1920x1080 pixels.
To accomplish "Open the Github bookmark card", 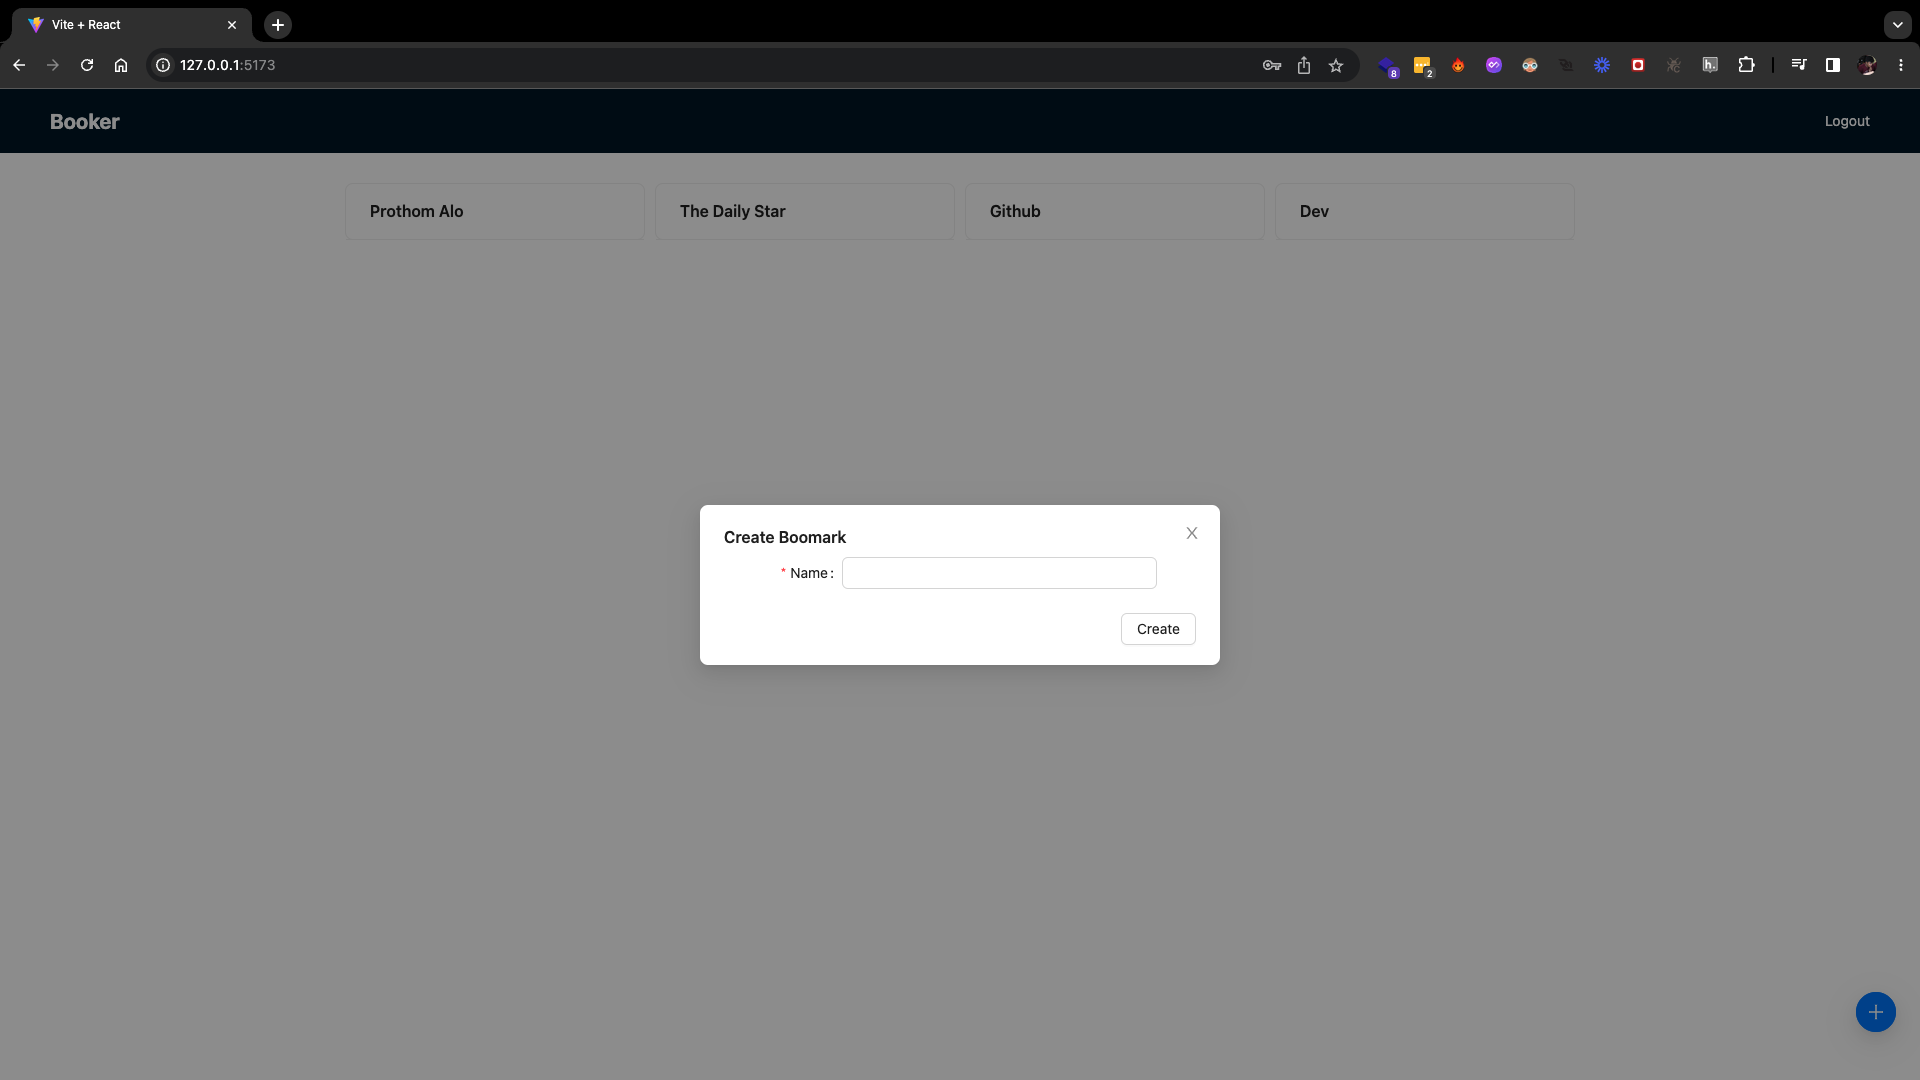I will point(1114,211).
